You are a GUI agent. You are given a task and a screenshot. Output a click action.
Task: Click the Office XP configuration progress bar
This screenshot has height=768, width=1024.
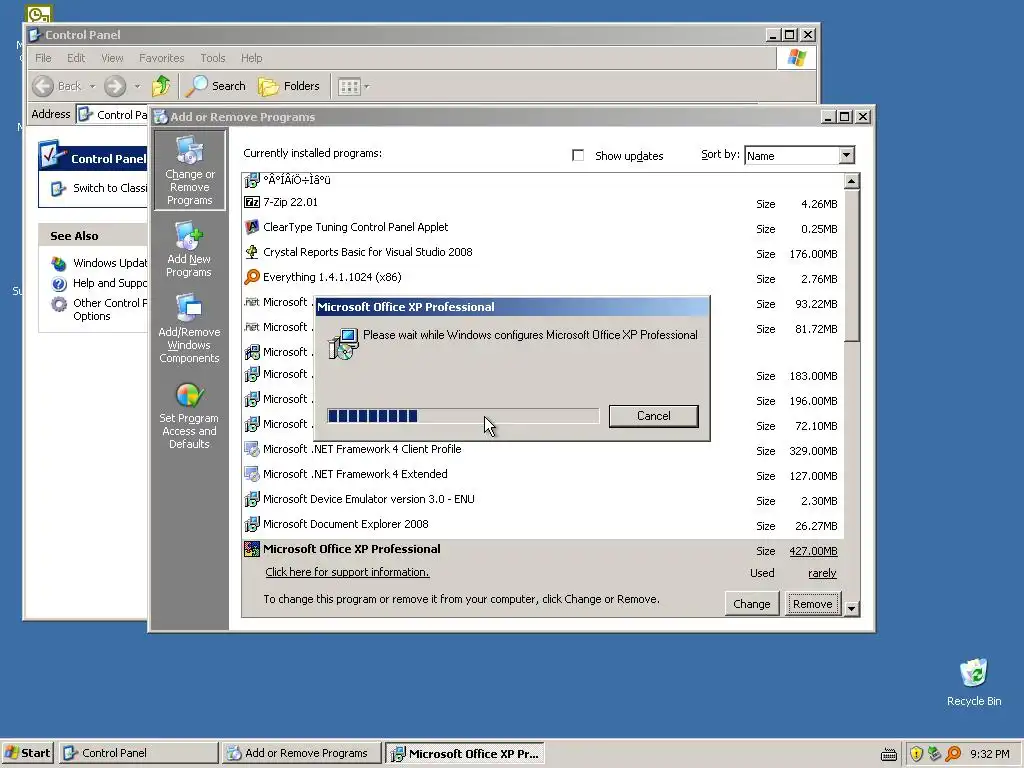(463, 416)
